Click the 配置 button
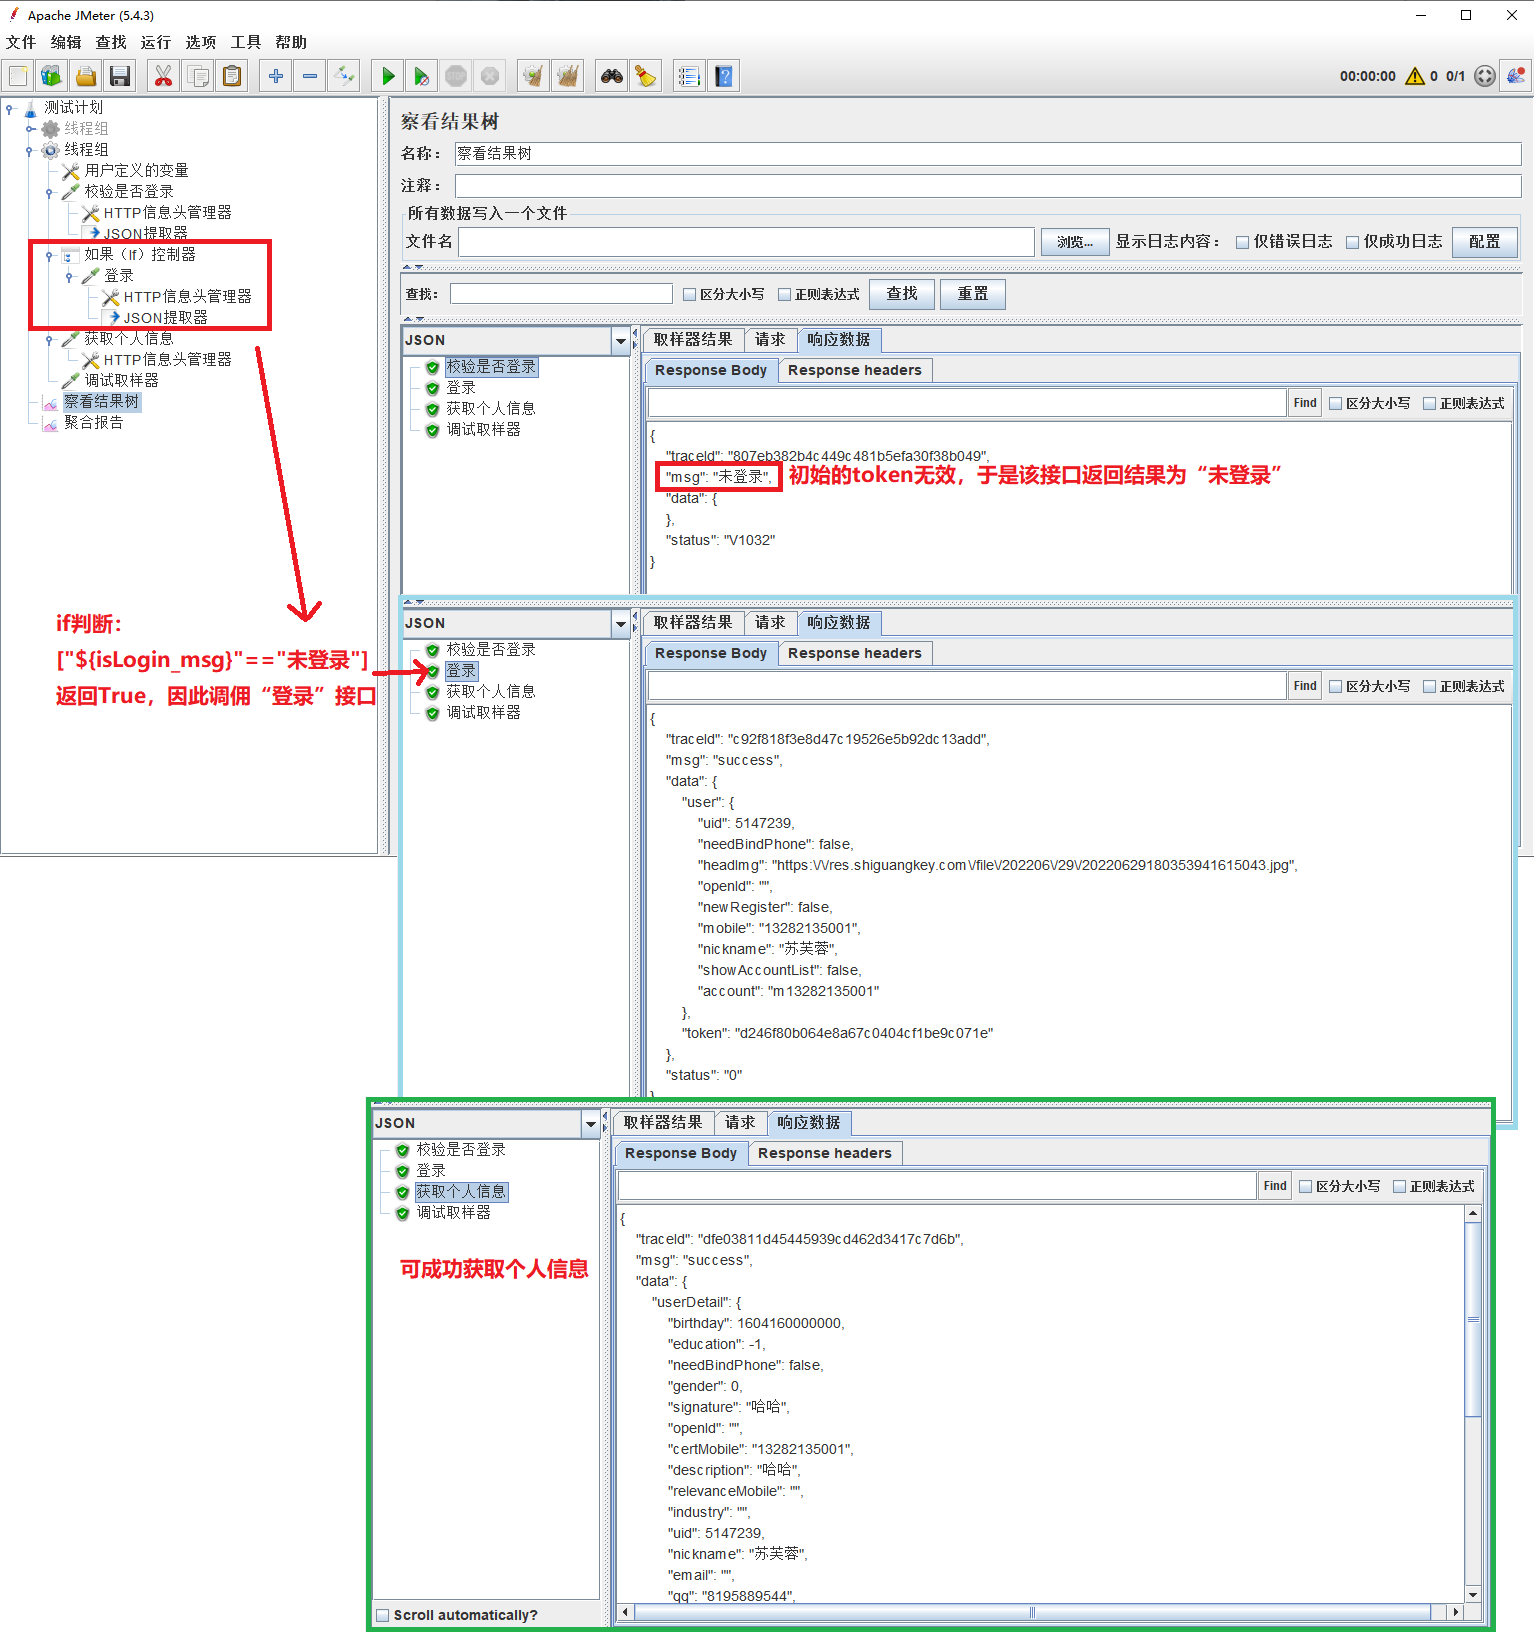This screenshot has width=1534, height=1637. (1484, 242)
